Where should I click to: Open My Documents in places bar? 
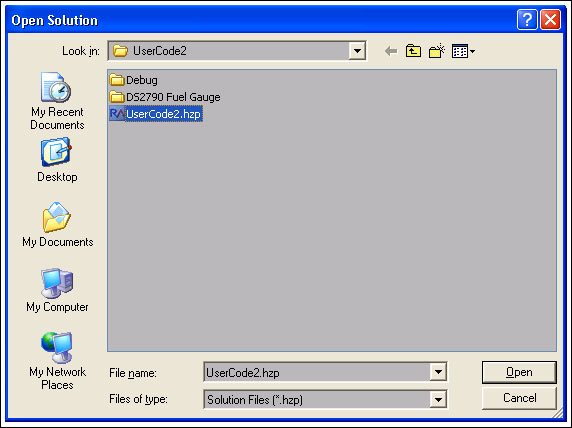(x=57, y=225)
